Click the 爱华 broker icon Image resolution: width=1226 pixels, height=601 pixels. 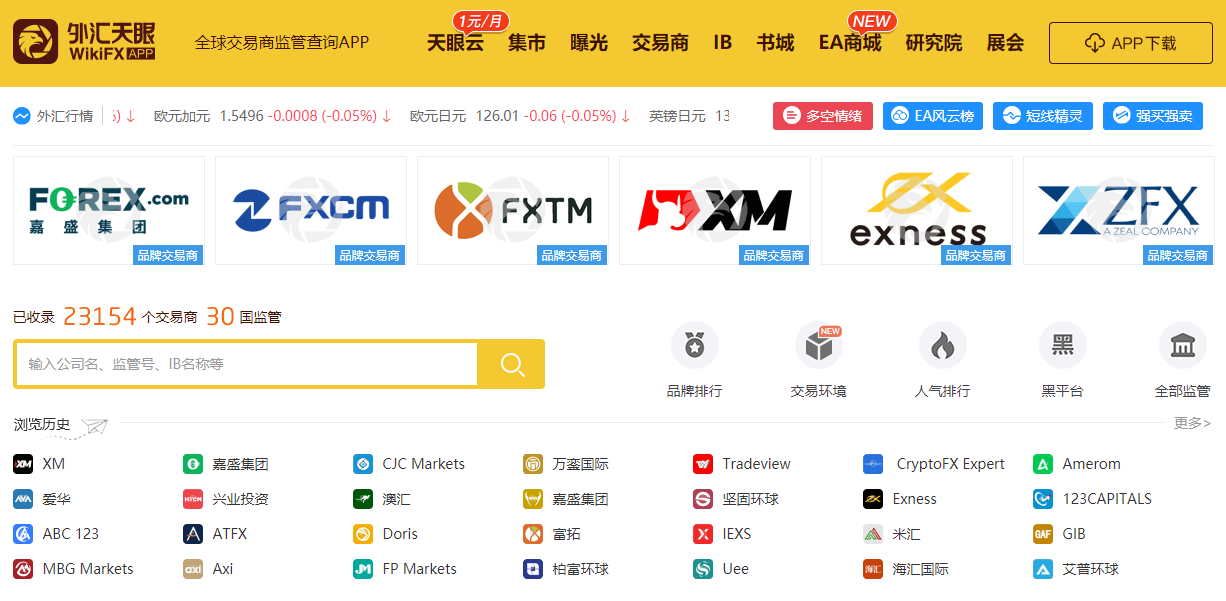point(23,499)
